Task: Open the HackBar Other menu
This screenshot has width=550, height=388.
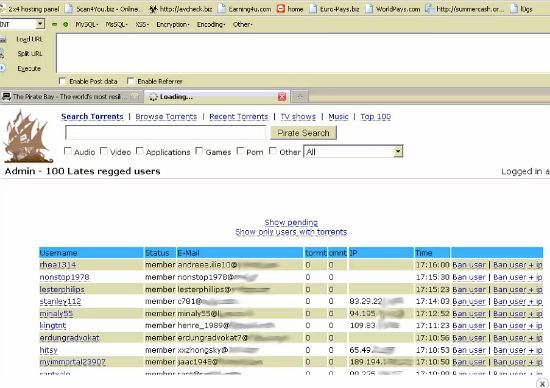Action: pos(242,25)
